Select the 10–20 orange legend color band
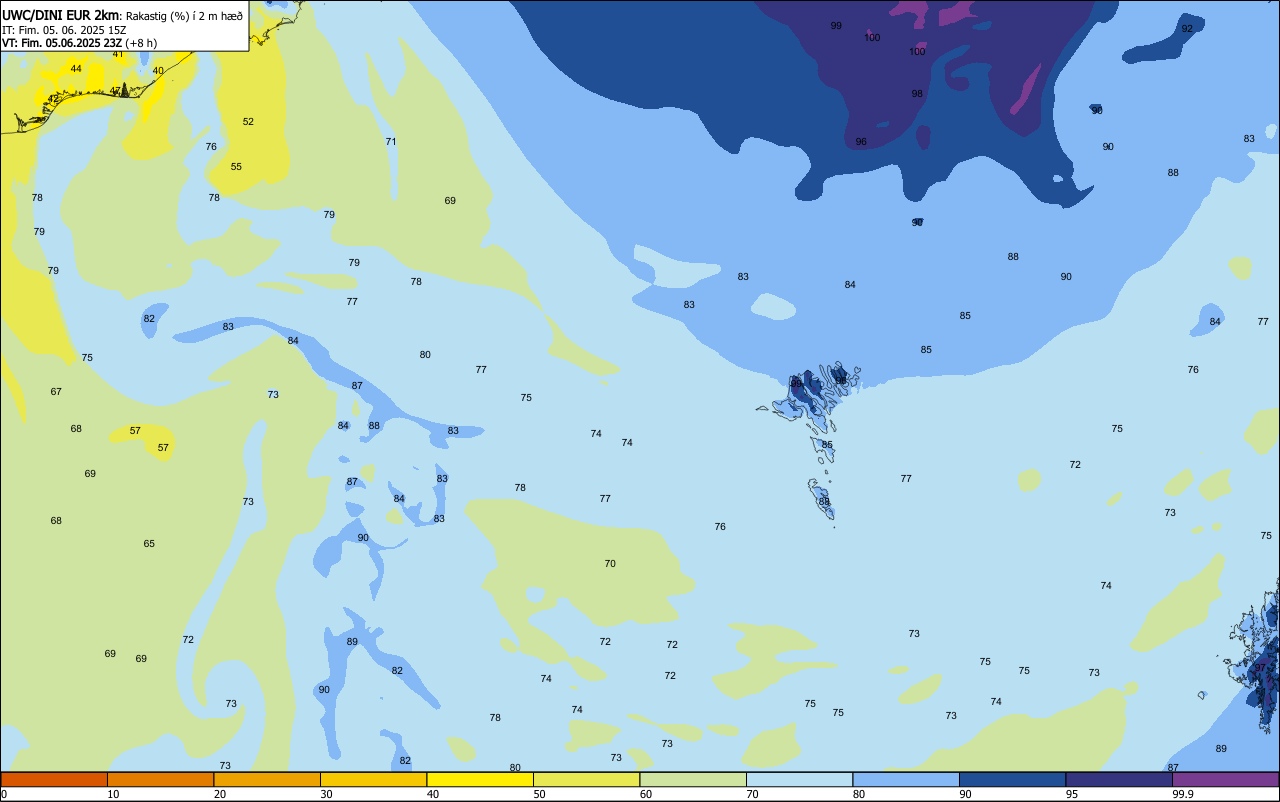The image size is (1280, 802). [160, 779]
